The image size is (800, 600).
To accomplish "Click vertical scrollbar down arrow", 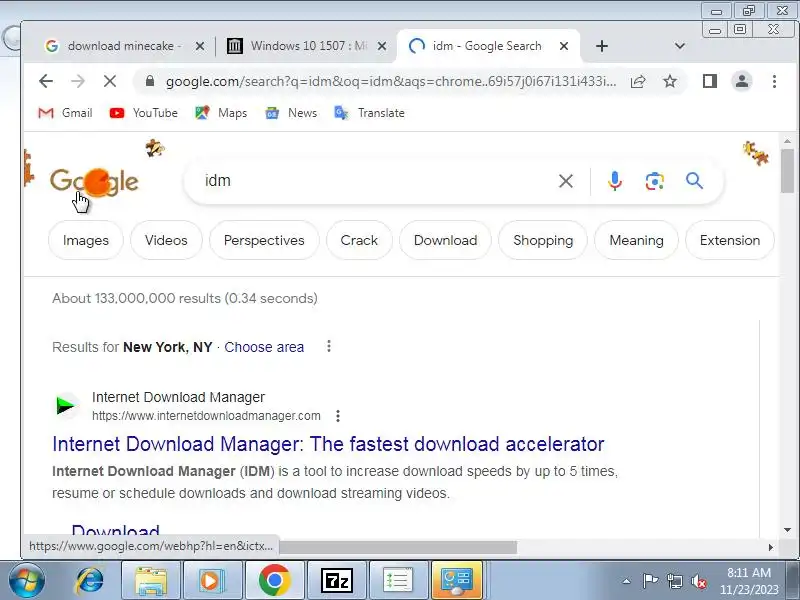I will (x=787, y=530).
